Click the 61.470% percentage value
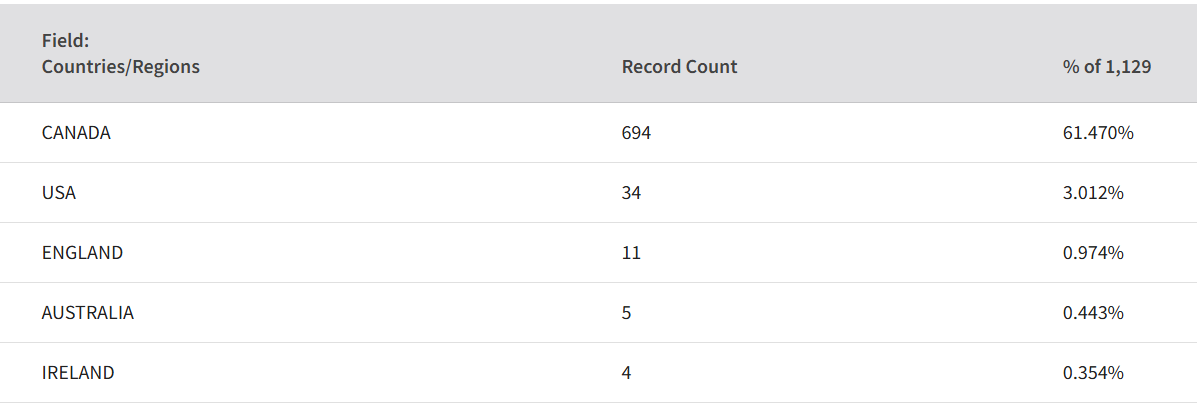The image size is (1197, 407). (x=1098, y=133)
